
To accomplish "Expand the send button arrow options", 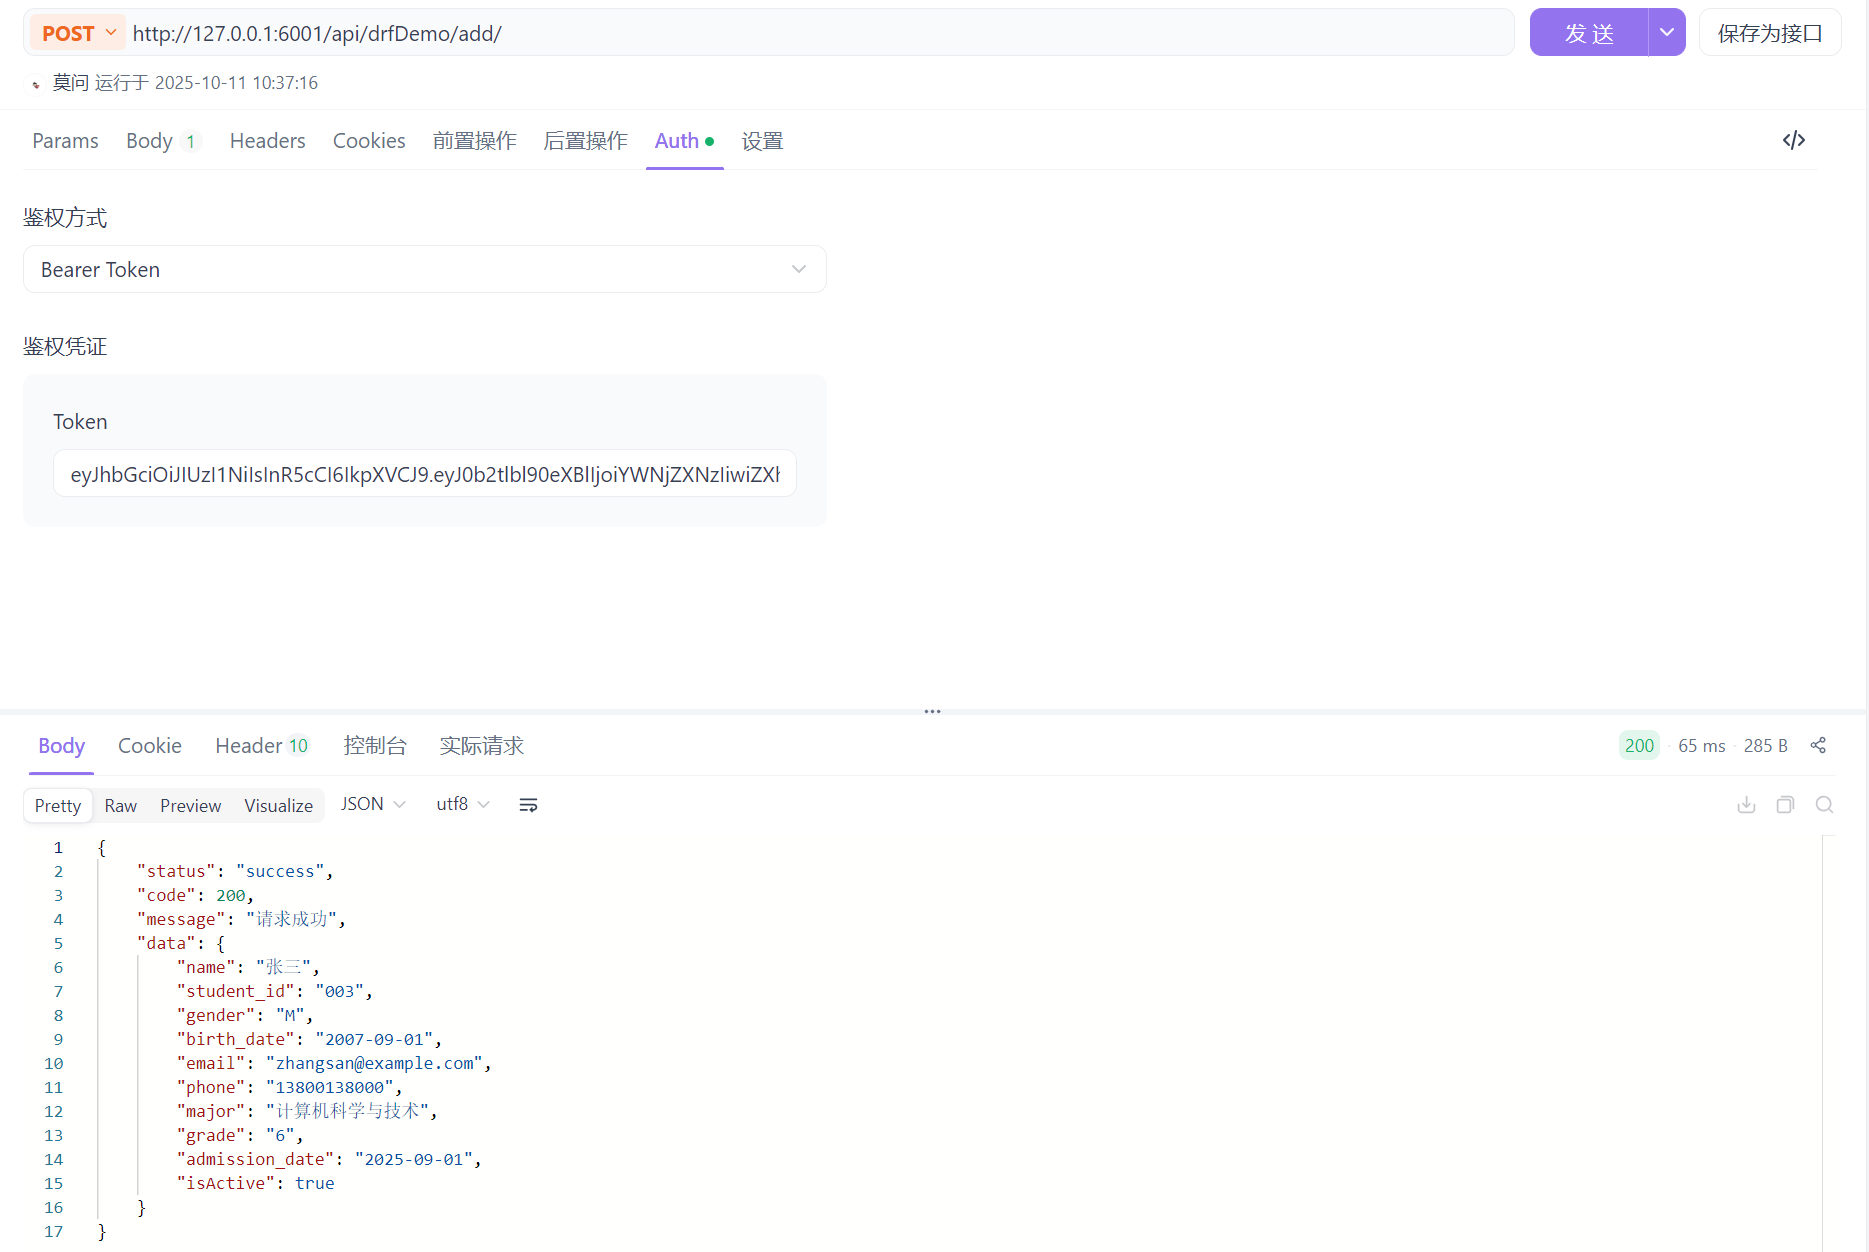I will [x=1666, y=32].
